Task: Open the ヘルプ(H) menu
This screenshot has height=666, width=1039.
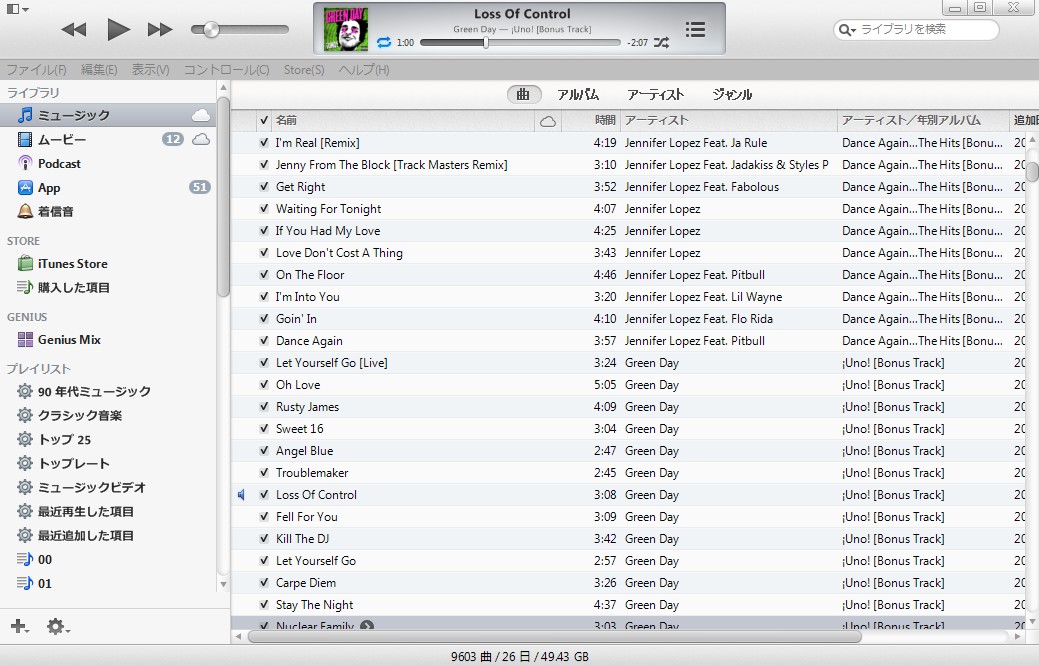Action: (x=364, y=70)
